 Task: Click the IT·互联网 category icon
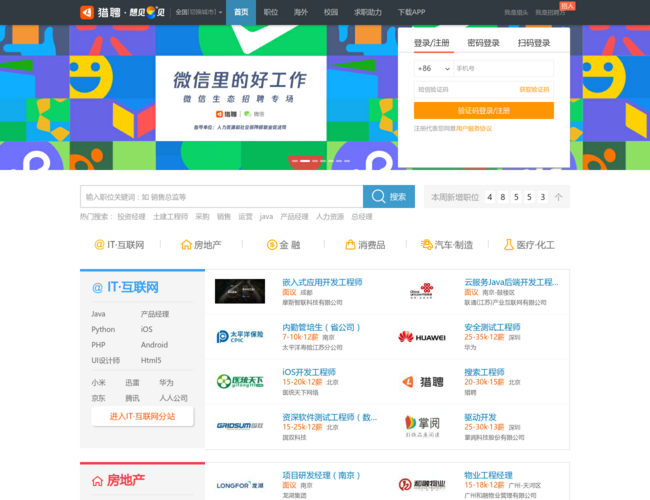99,245
